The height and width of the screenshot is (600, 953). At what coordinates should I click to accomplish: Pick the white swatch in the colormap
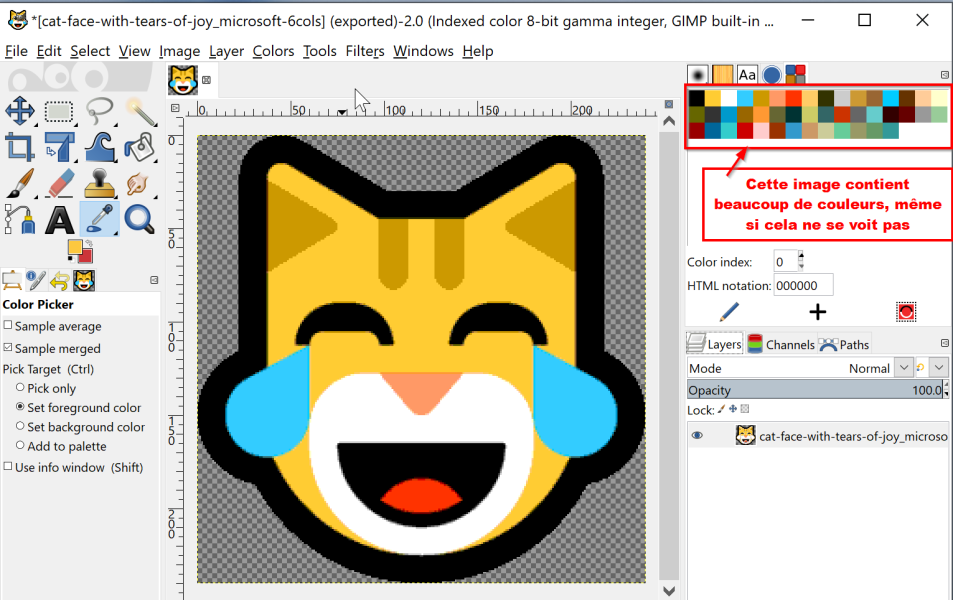[x=729, y=98]
